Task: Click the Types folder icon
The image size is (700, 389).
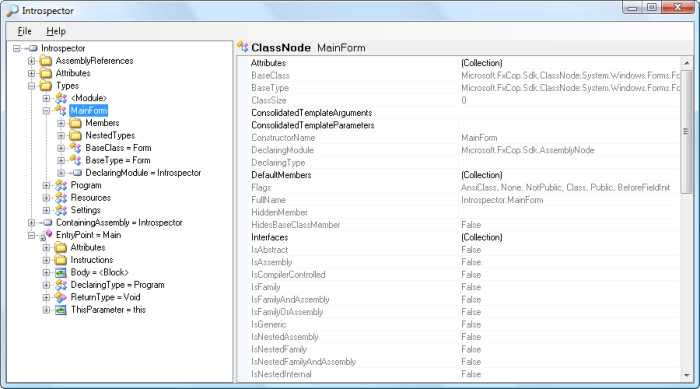Action: pyautogui.click(x=46, y=85)
